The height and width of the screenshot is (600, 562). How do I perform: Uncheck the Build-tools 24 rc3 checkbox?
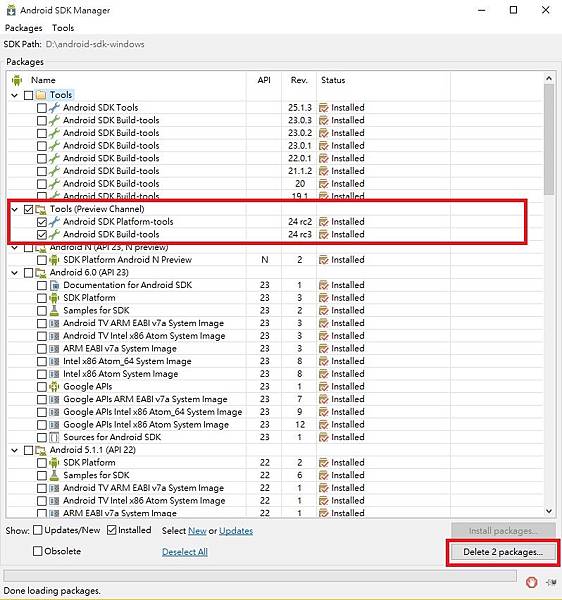point(42,235)
